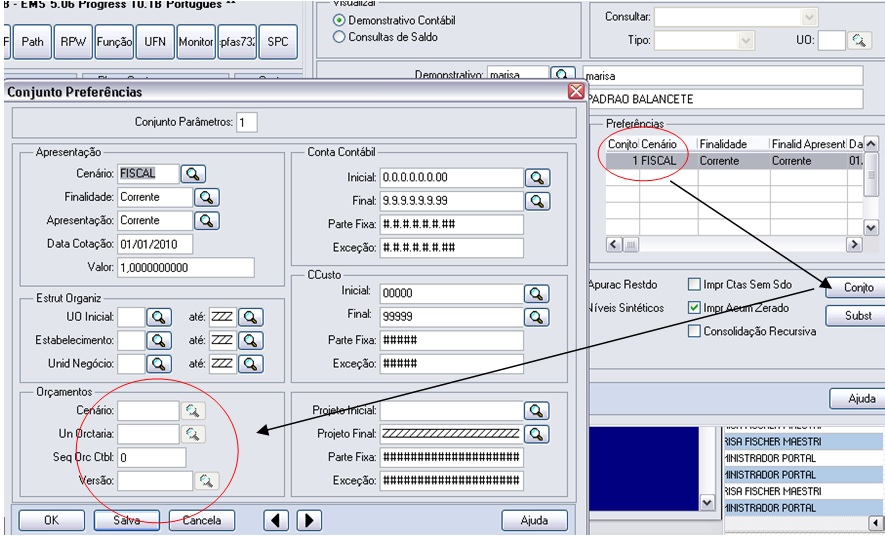Open lookup for Conta Contábil Inicial
The image size is (885, 537).
(x=537, y=177)
